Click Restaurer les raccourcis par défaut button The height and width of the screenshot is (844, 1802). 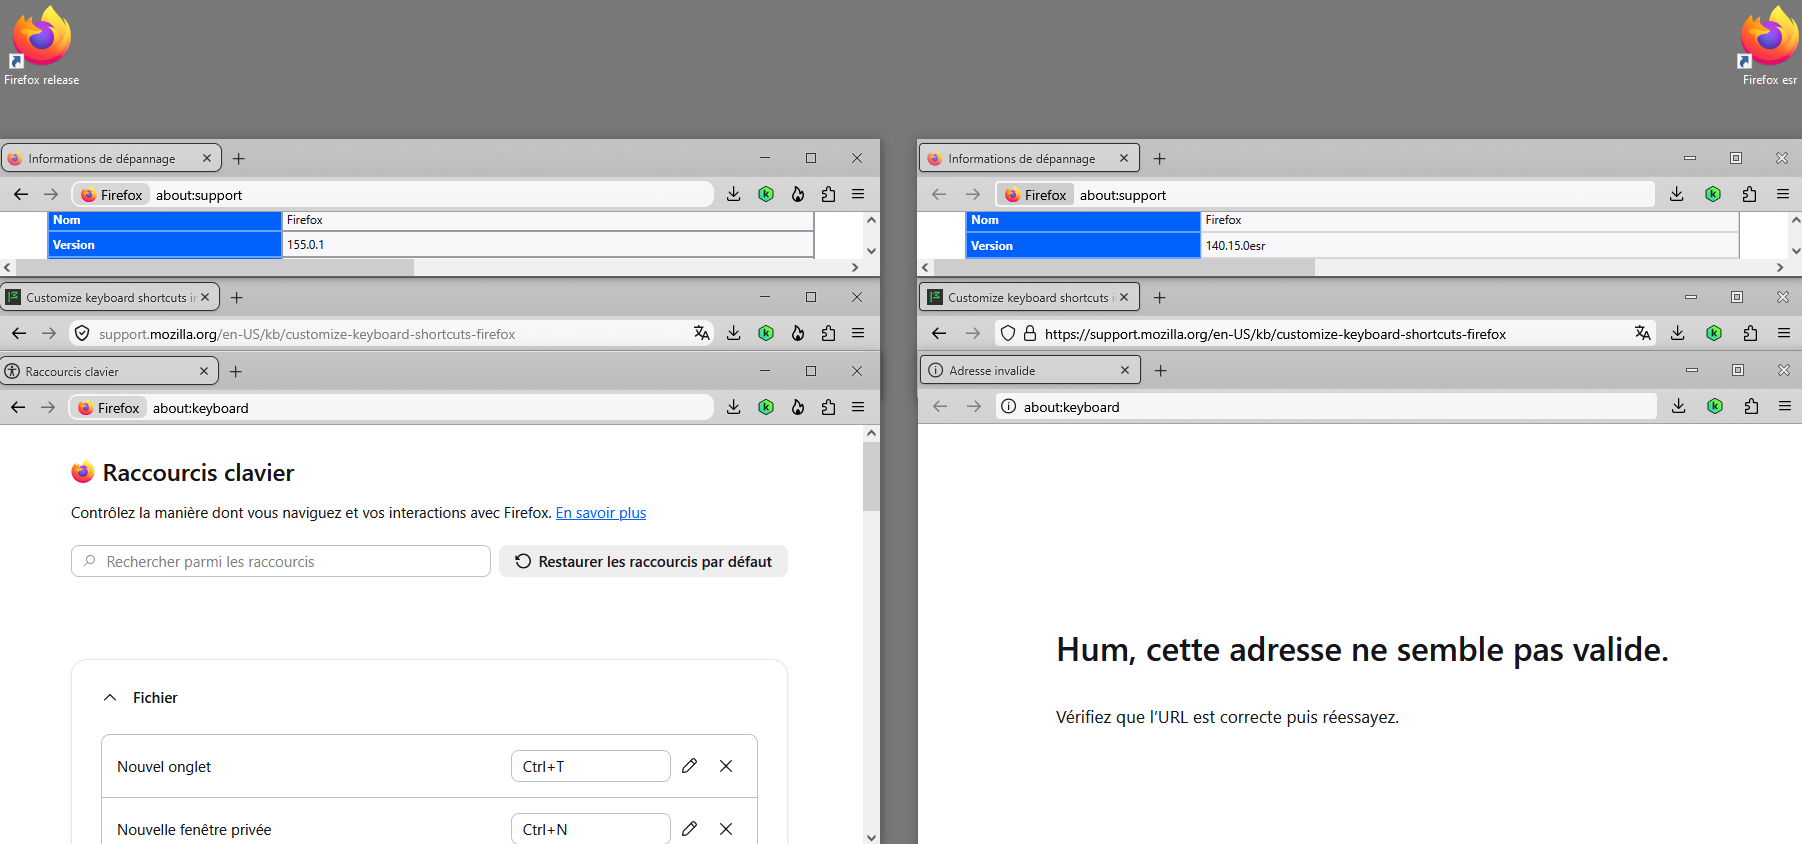(x=644, y=561)
